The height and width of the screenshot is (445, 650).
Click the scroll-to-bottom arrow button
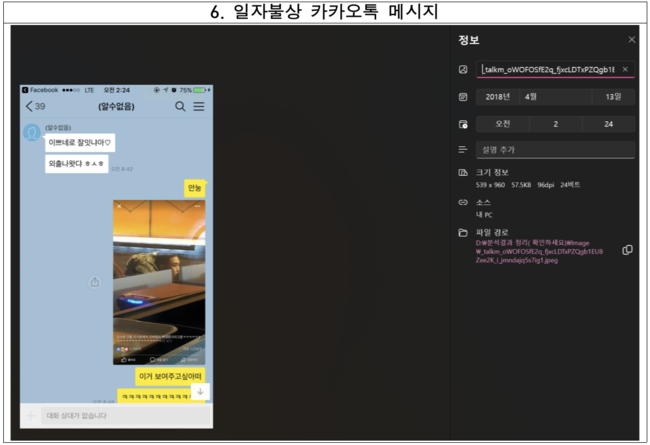(x=200, y=392)
